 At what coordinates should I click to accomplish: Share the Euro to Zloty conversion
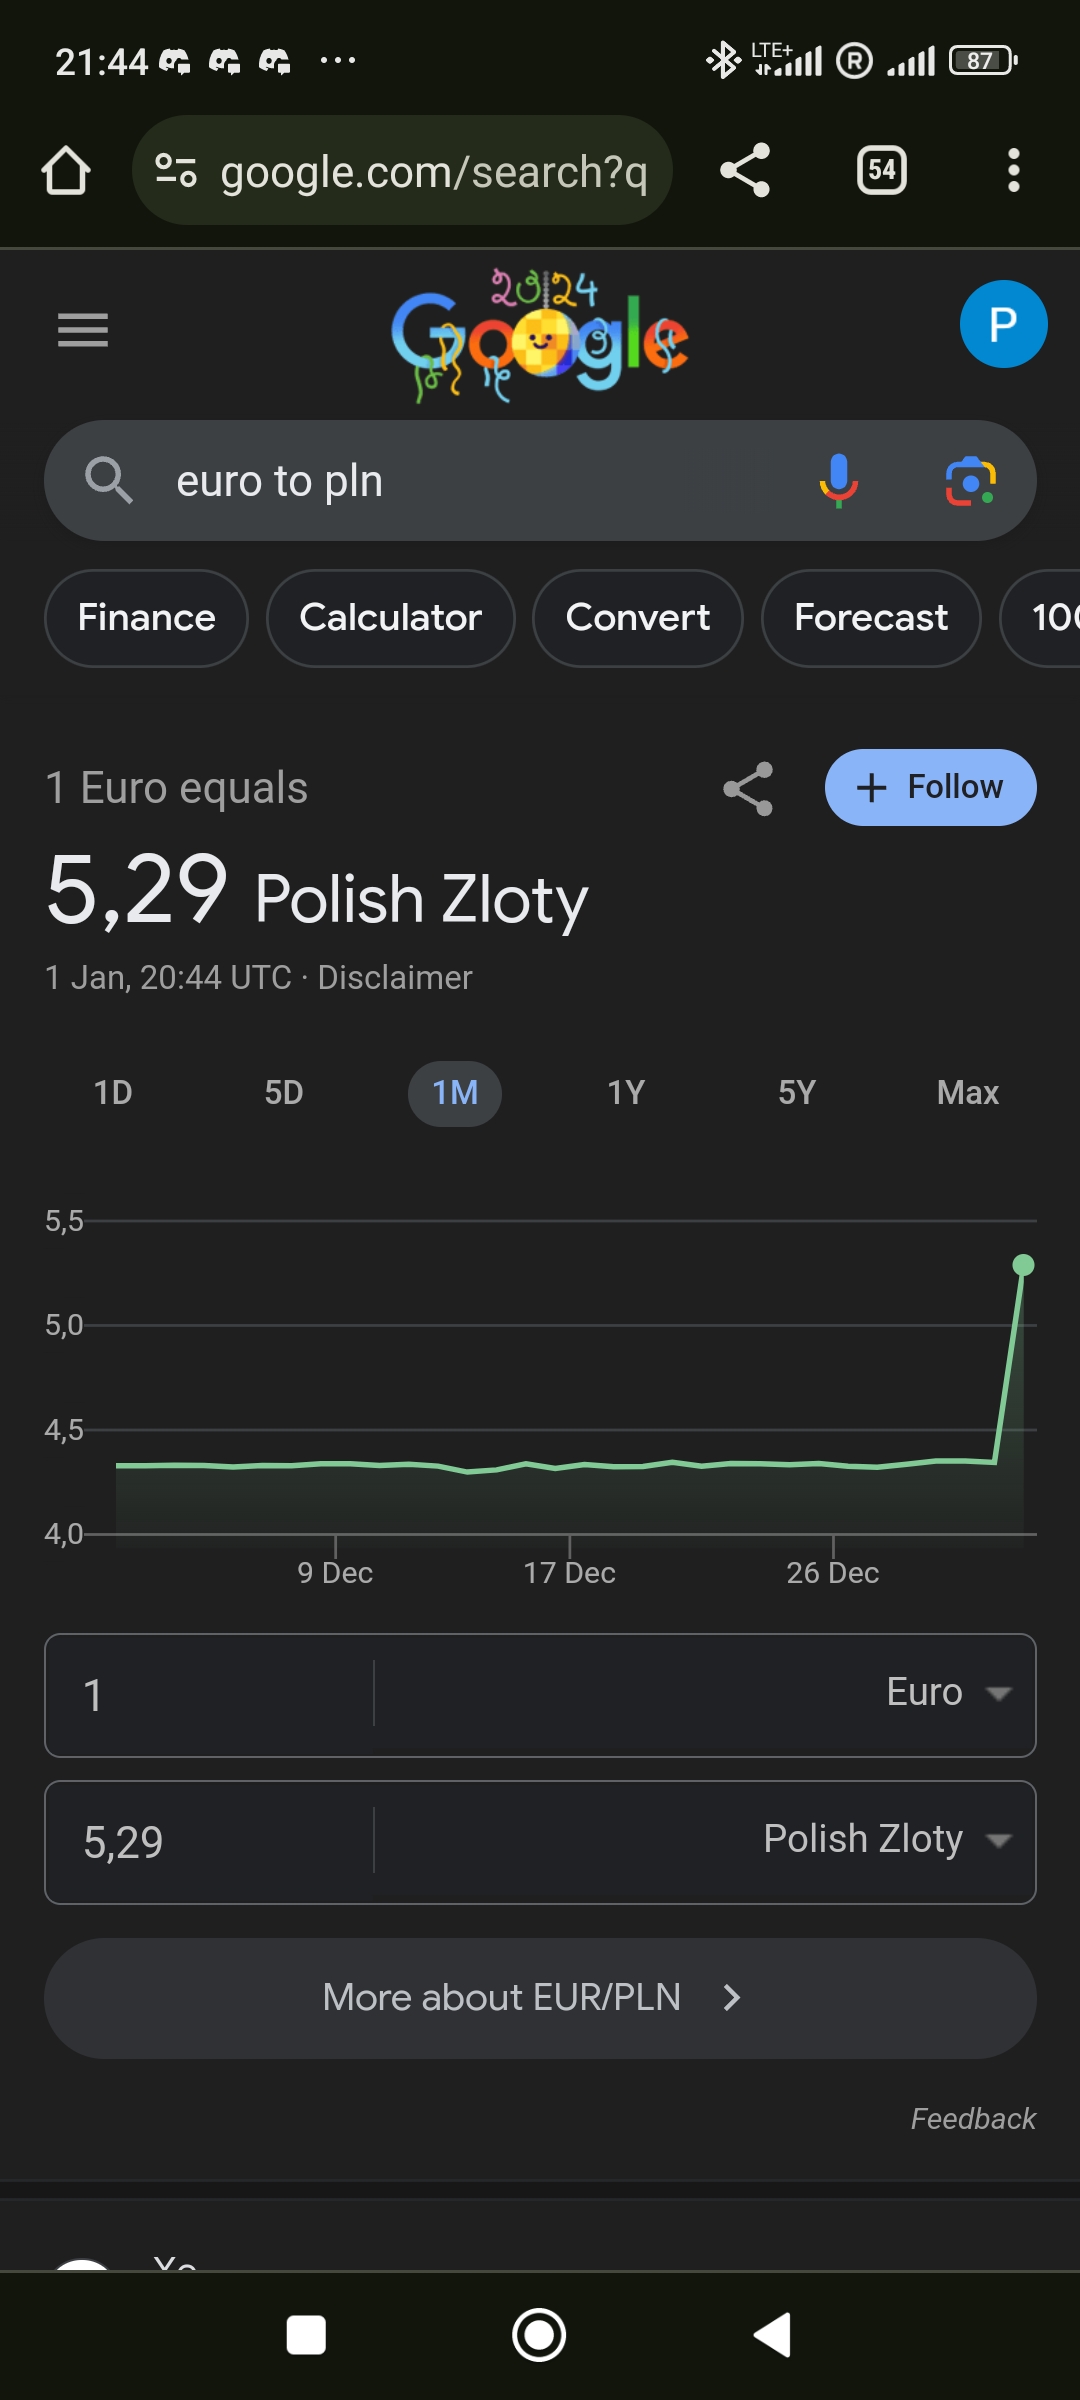point(748,788)
